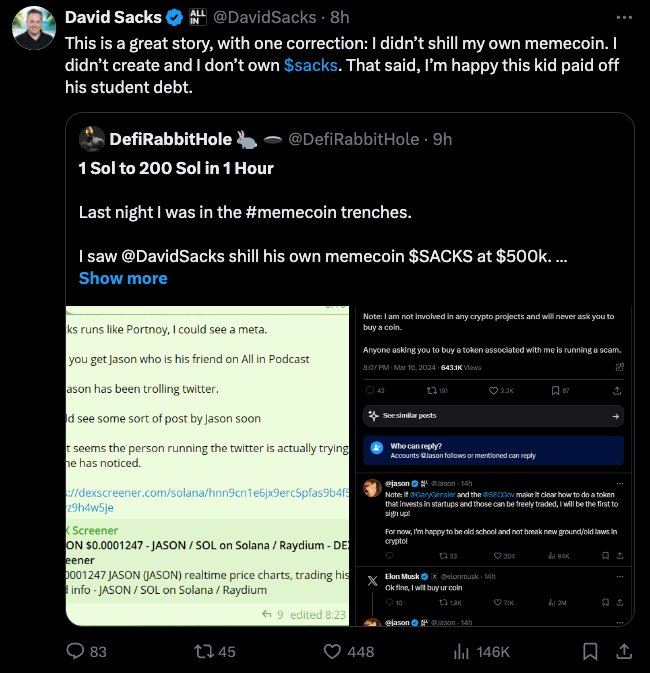
Task: Like the David Sacks tweet
Action: [x=333, y=651]
